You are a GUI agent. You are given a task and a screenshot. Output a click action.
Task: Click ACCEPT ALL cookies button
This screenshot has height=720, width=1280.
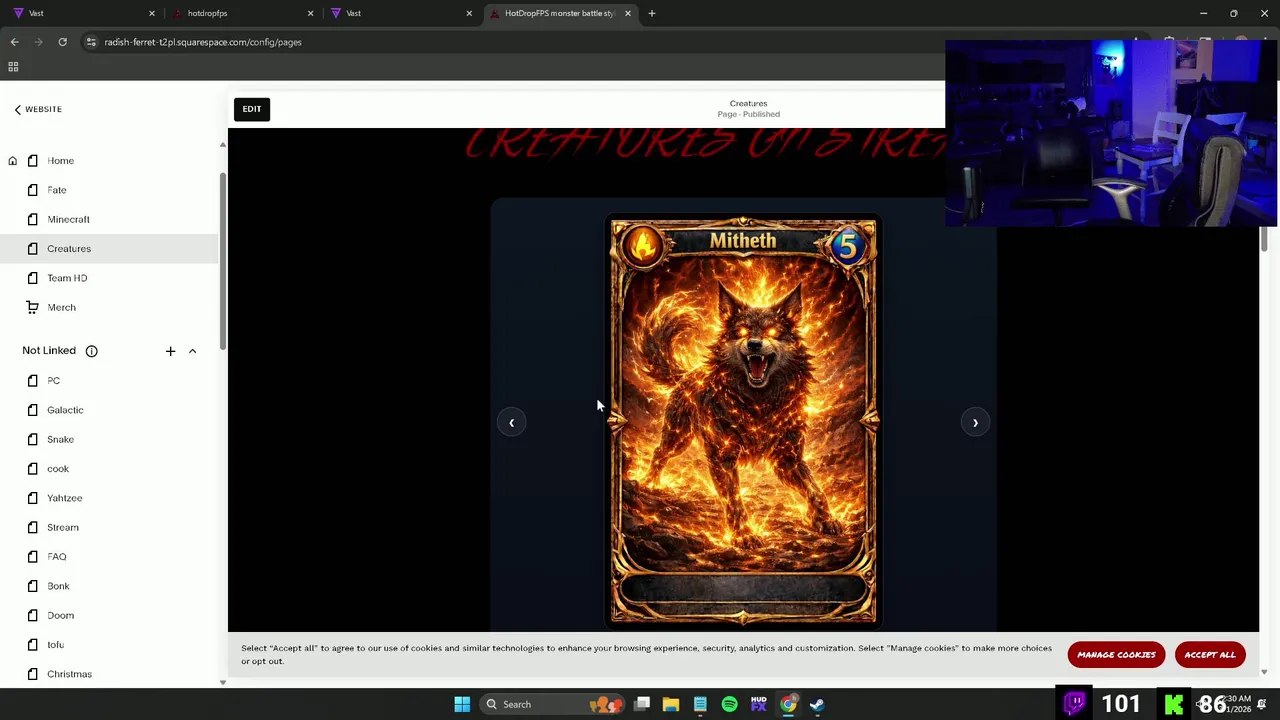[1210, 655]
